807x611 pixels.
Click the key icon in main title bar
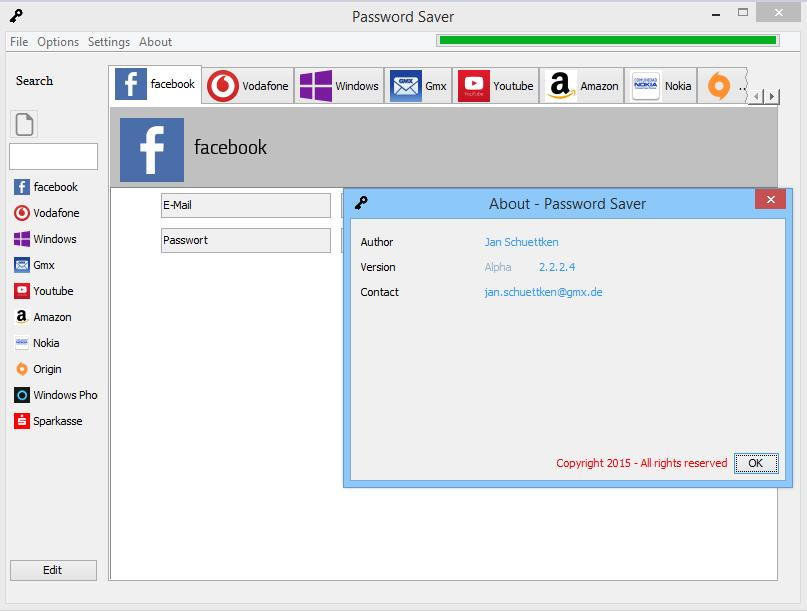[16, 16]
